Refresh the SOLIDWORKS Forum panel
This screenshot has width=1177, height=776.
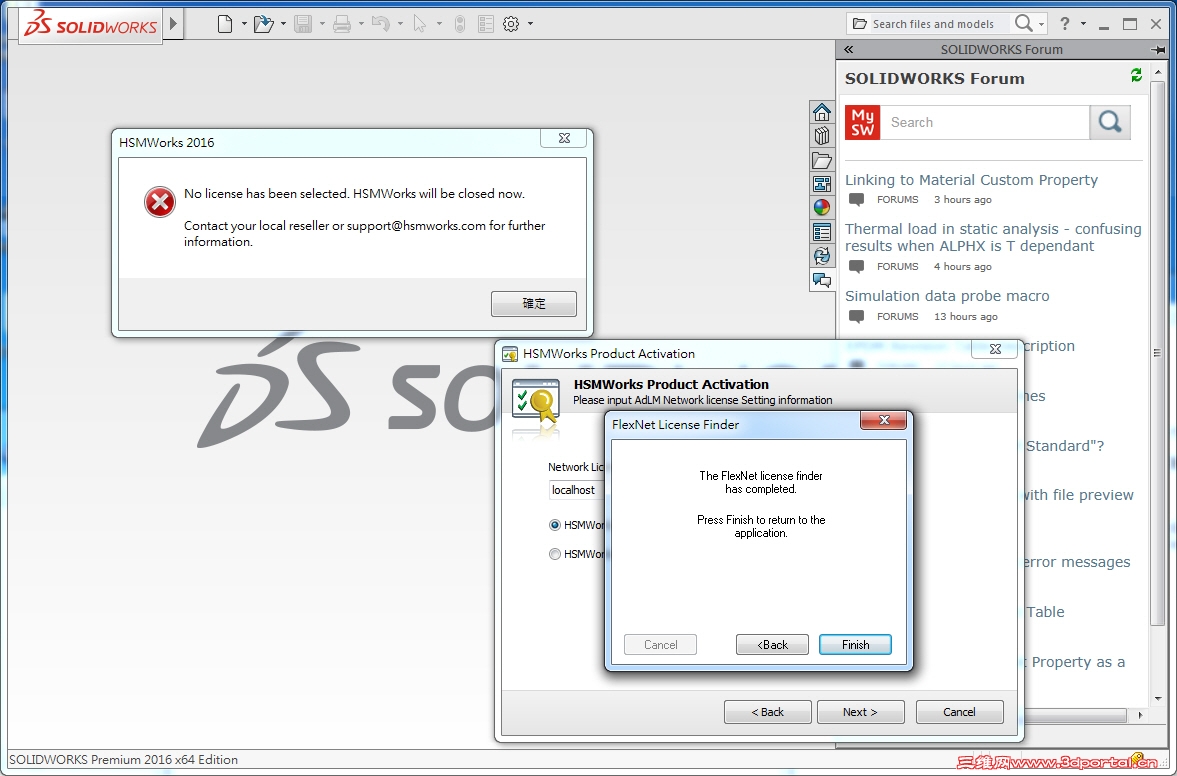coord(1136,75)
